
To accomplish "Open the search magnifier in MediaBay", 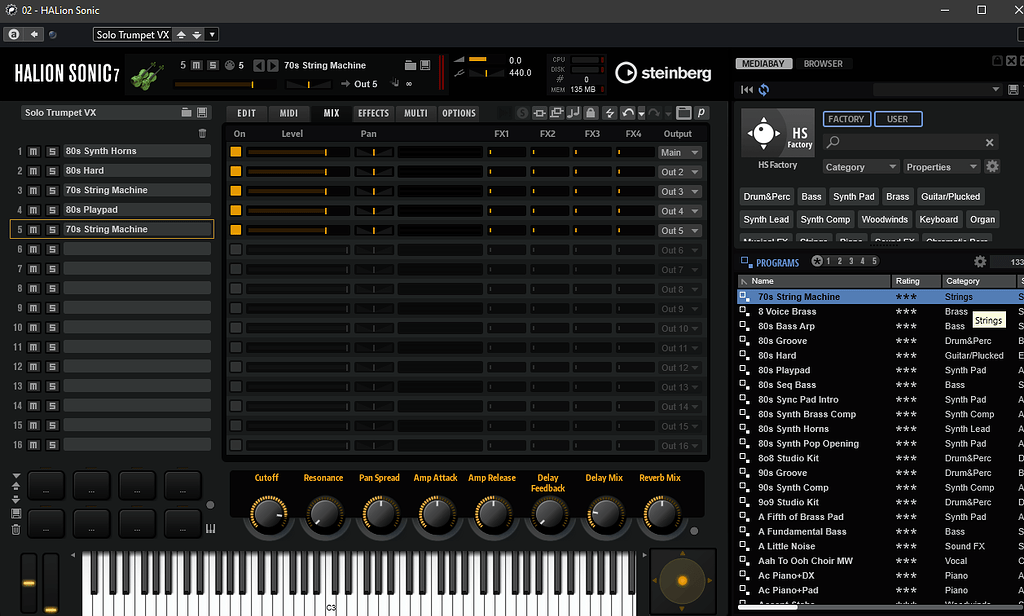I will tap(833, 141).
